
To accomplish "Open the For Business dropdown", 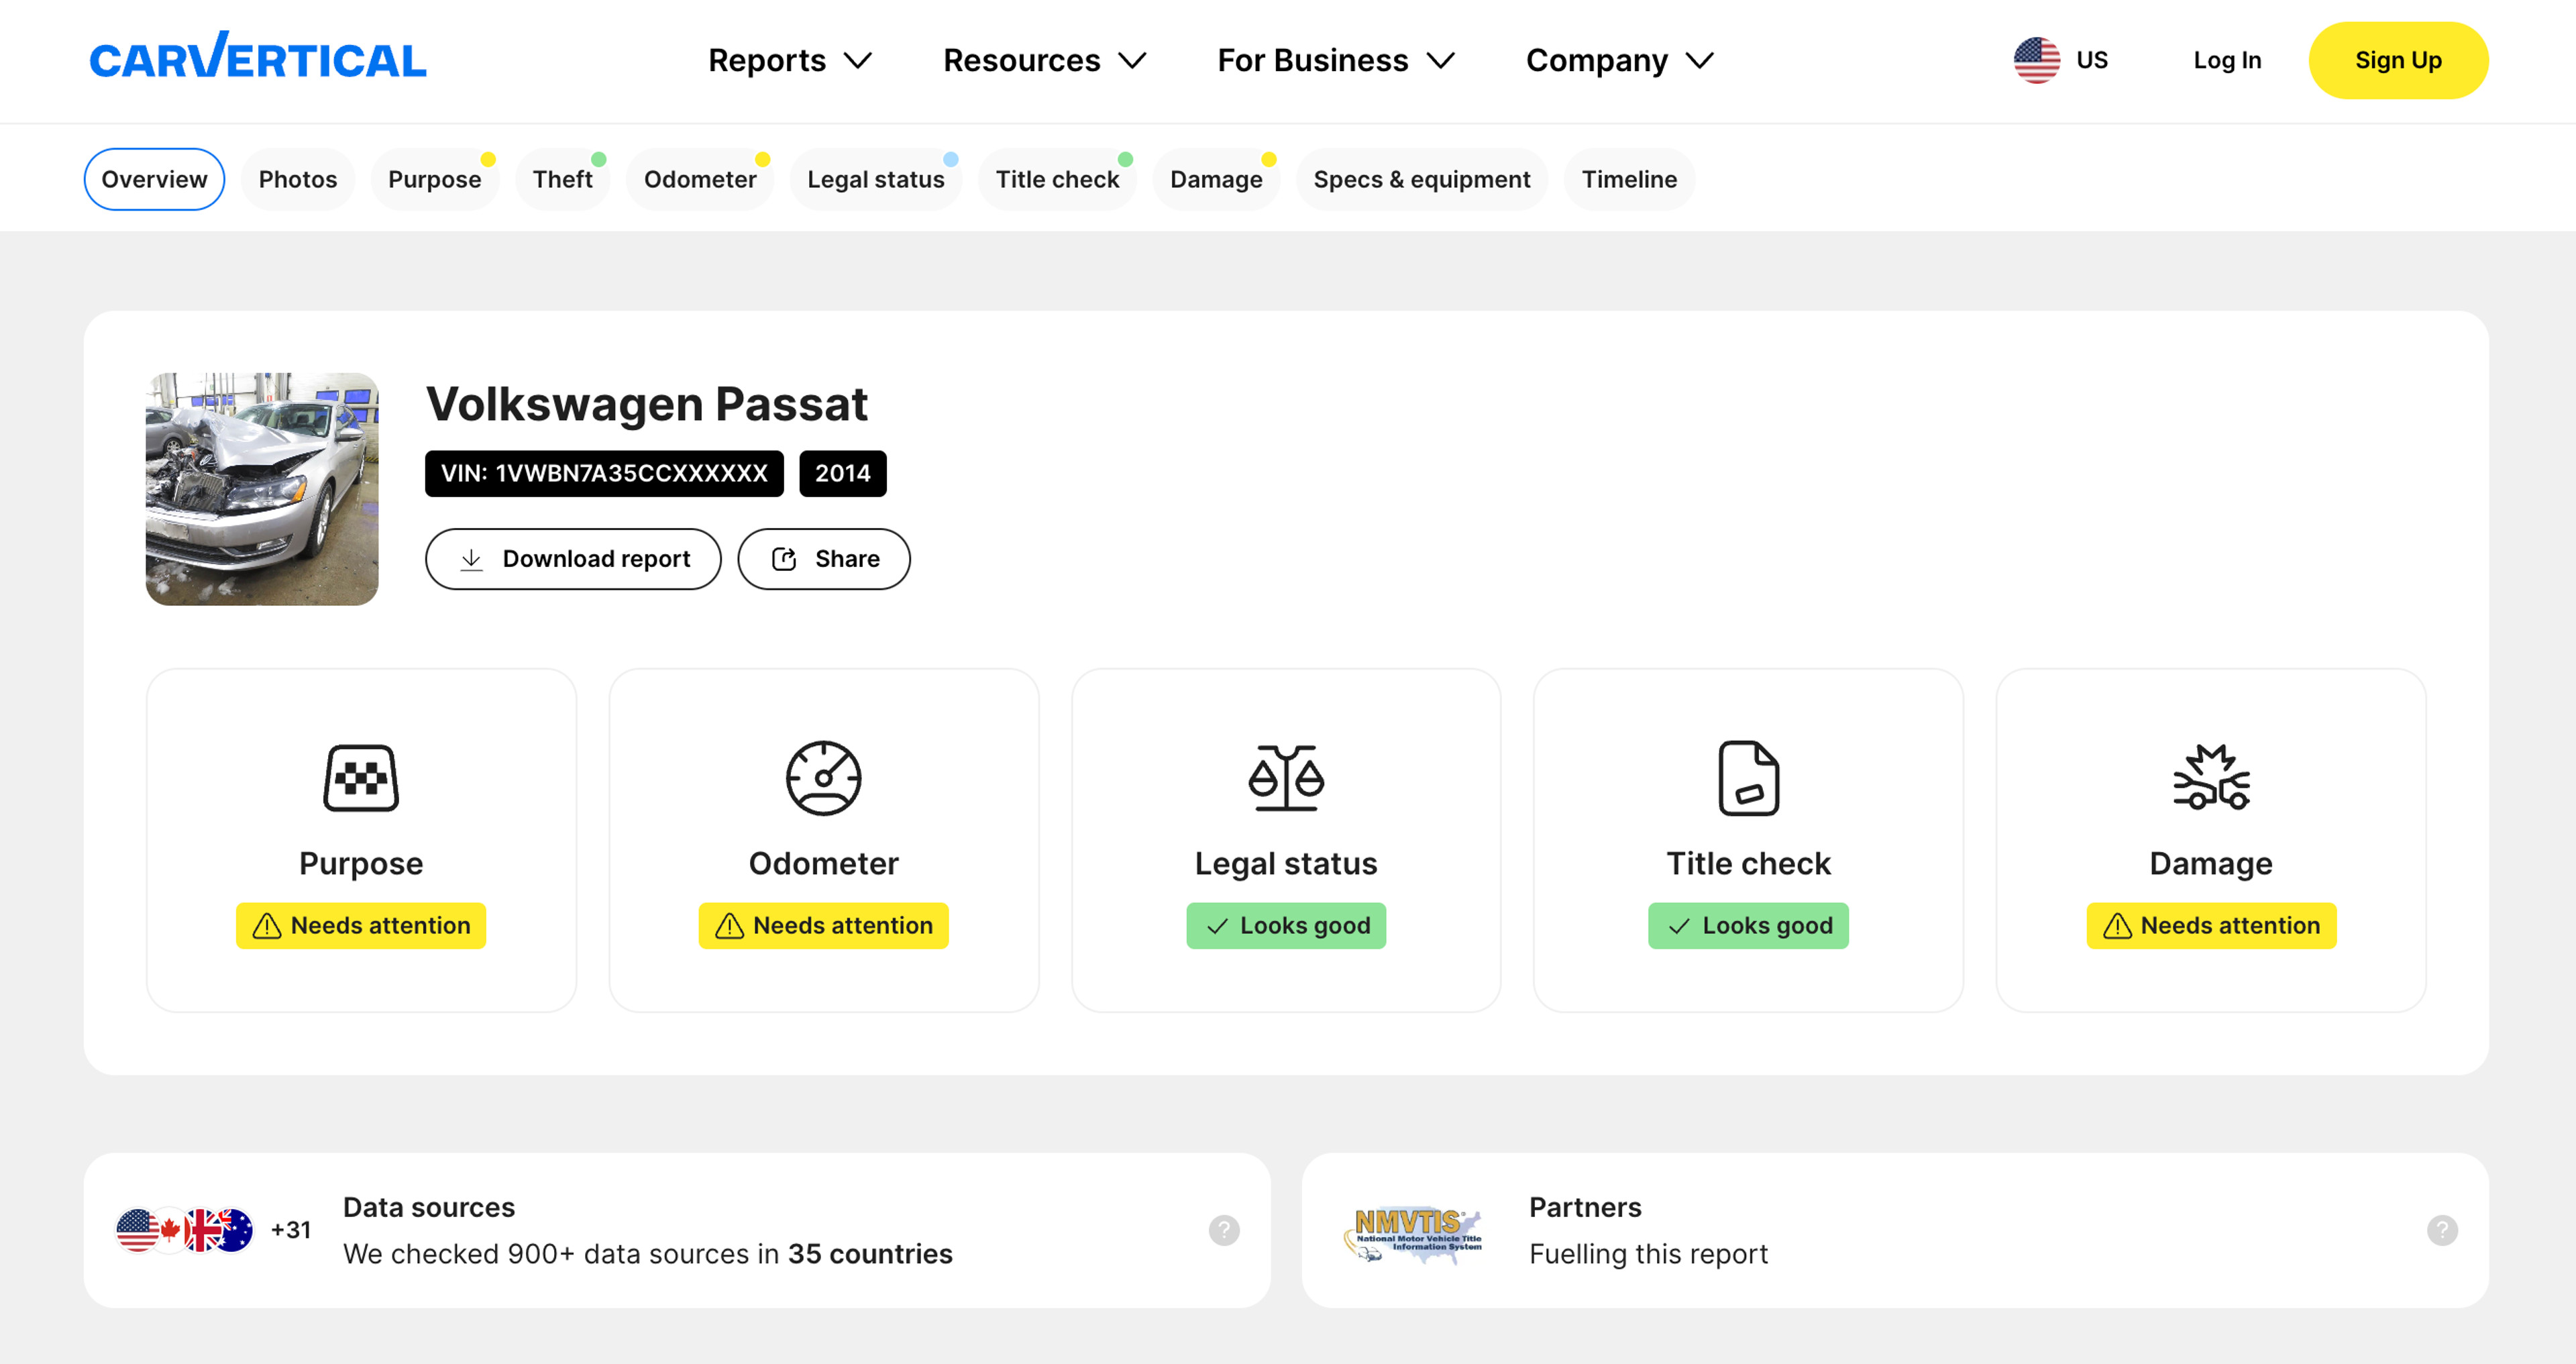I will click(1334, 61).
